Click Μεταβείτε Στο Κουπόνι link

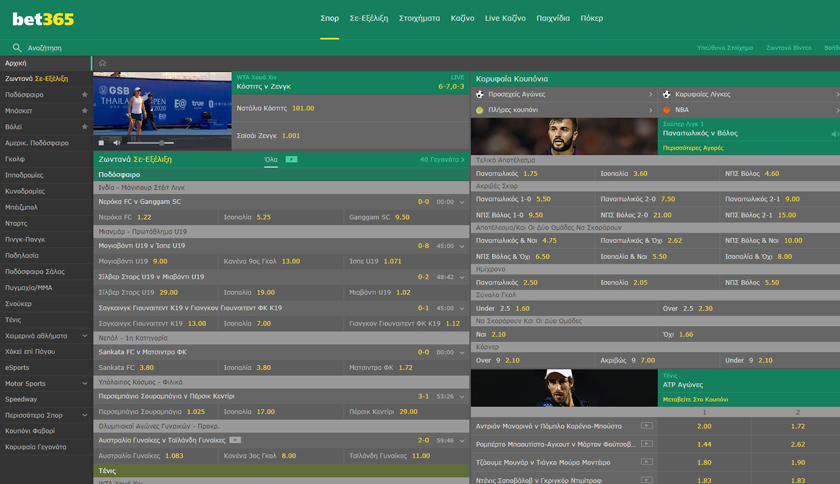click(695, 399)
